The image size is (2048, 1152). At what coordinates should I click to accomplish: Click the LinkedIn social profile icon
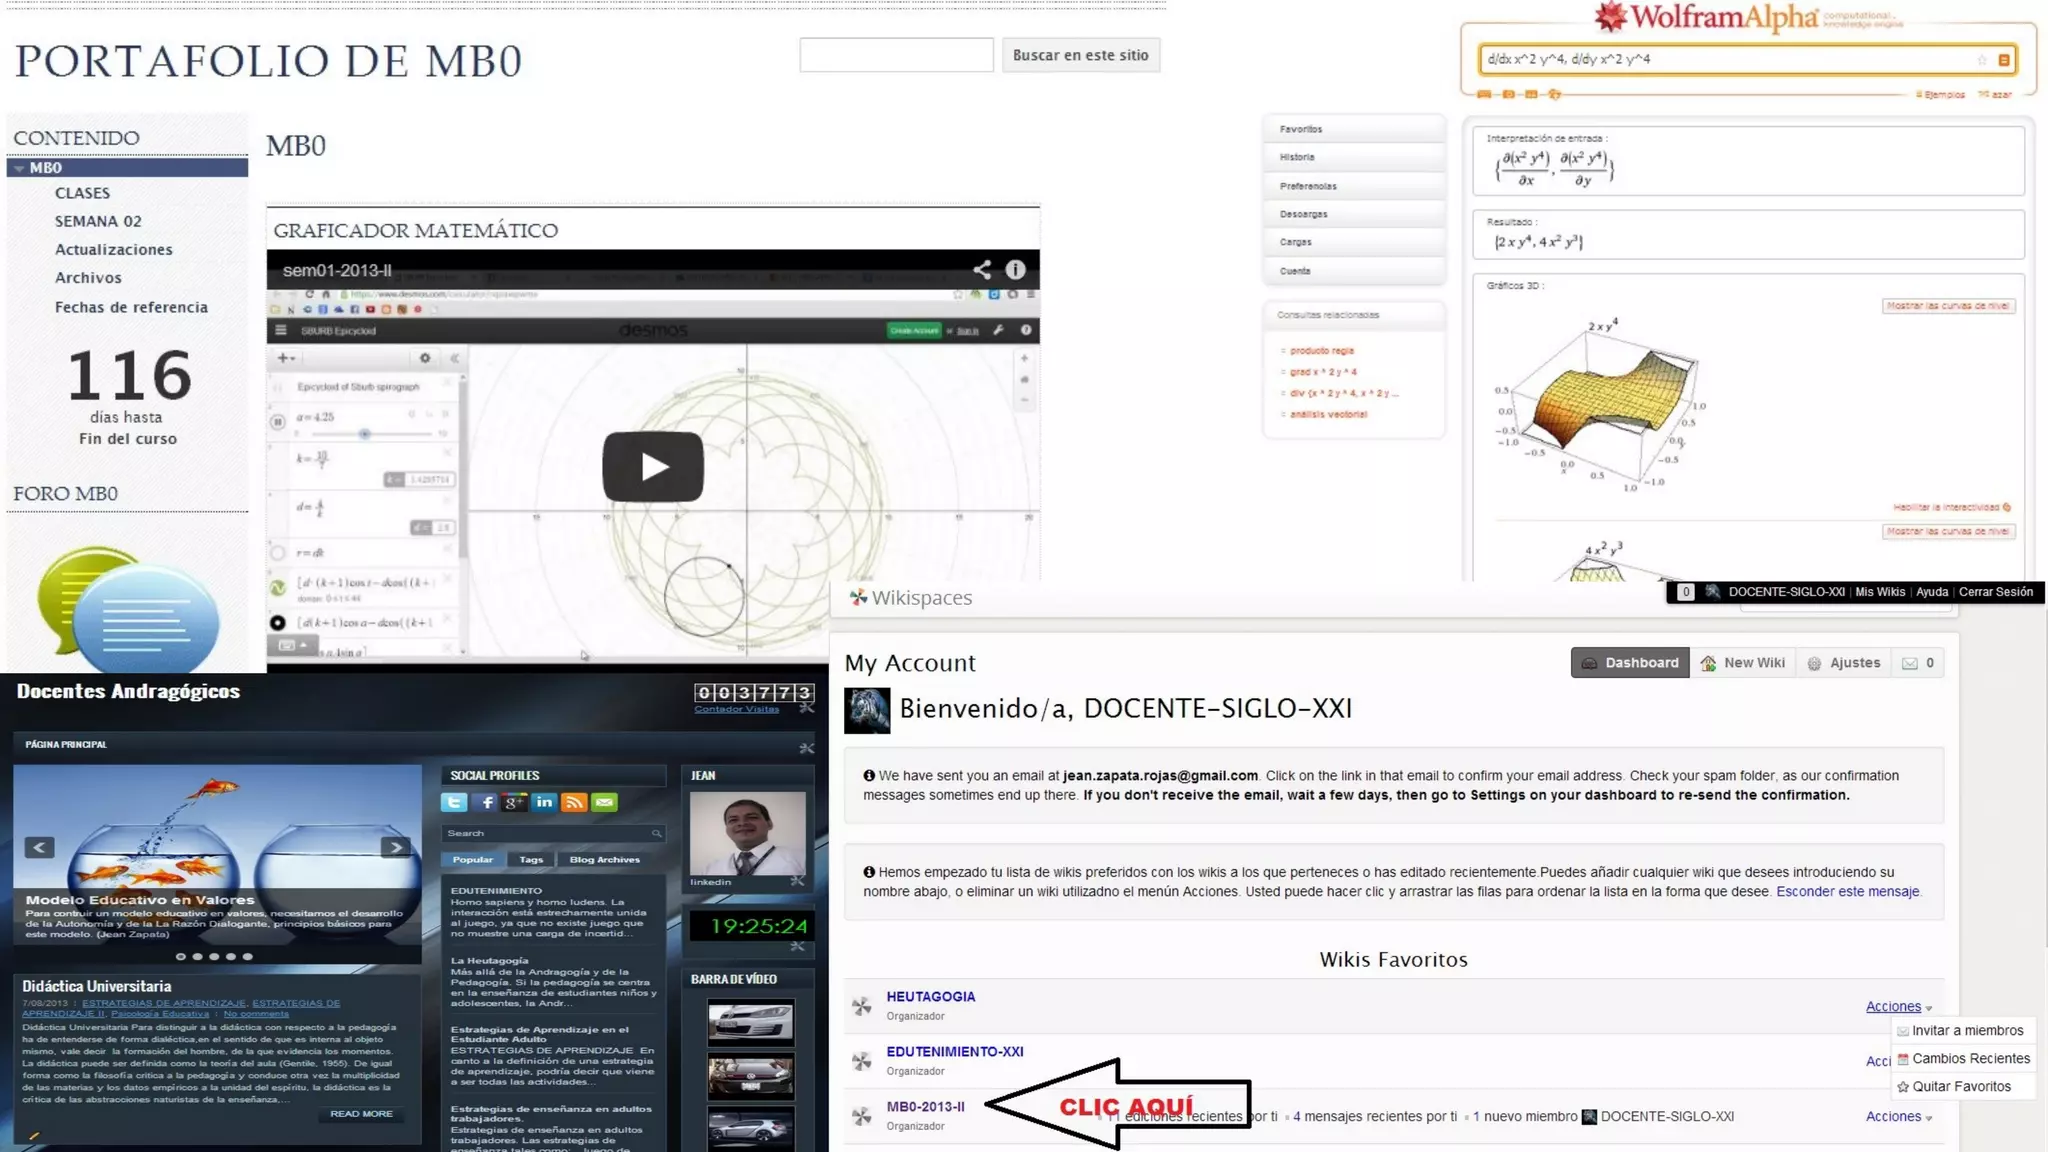[544, 802]
